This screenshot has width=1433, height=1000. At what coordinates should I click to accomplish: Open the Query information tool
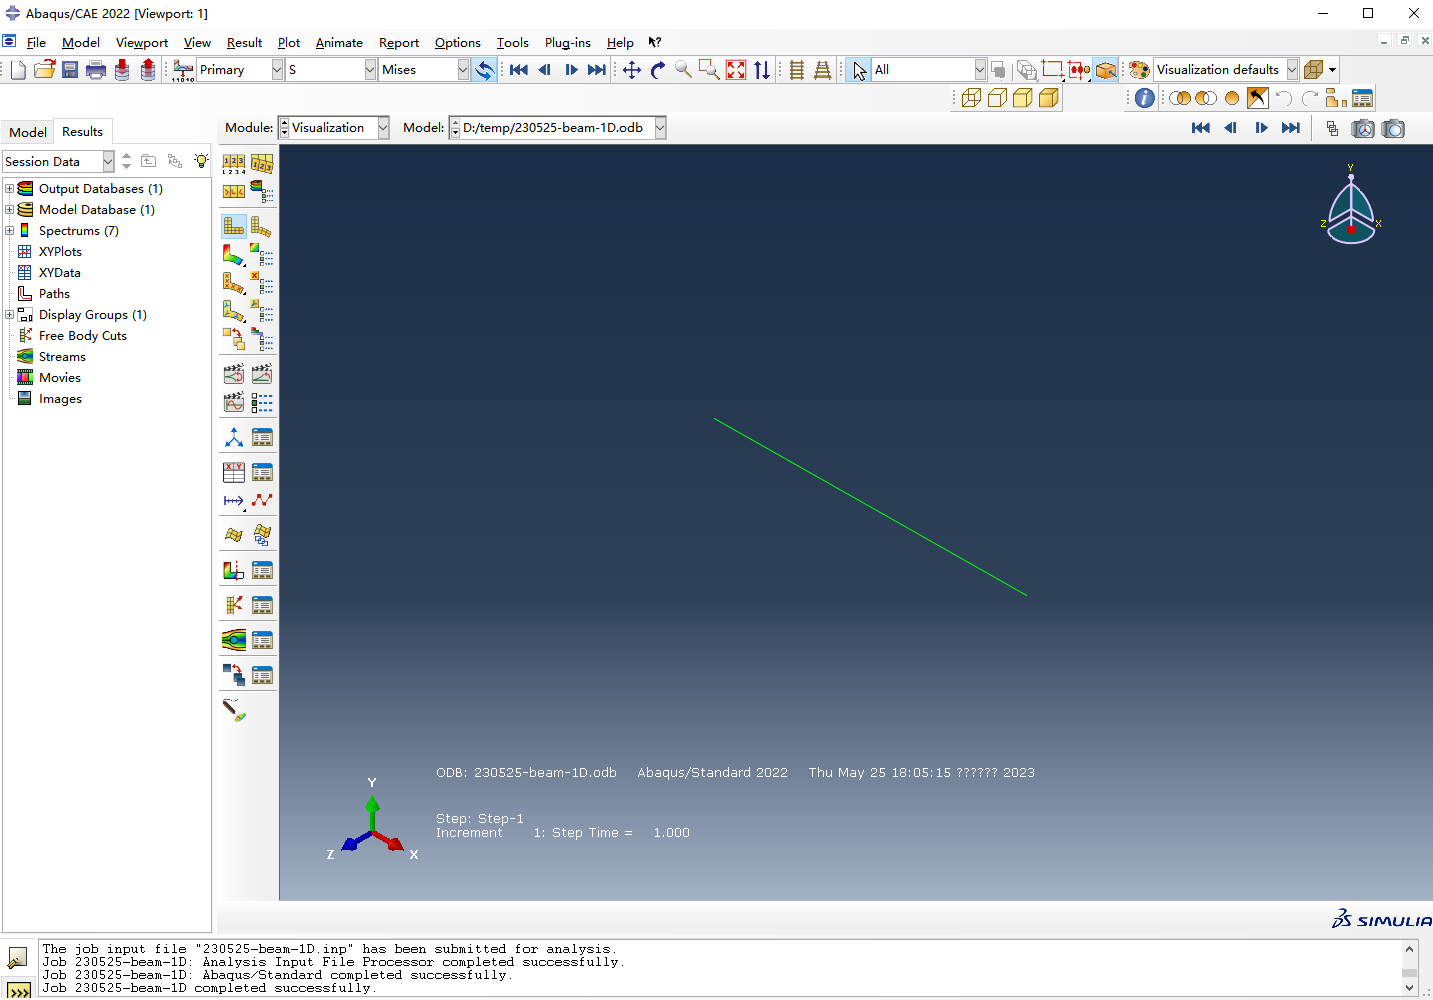(1145, 98)
